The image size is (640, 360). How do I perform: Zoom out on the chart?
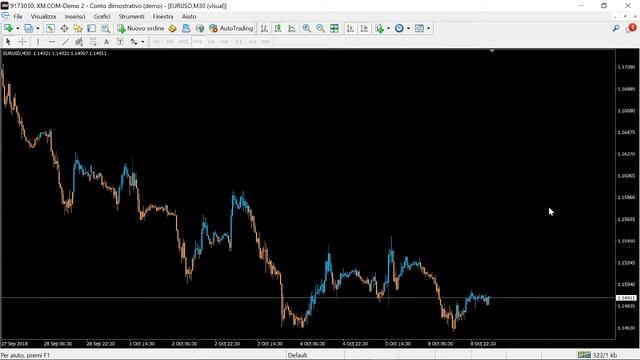point(320,28)
